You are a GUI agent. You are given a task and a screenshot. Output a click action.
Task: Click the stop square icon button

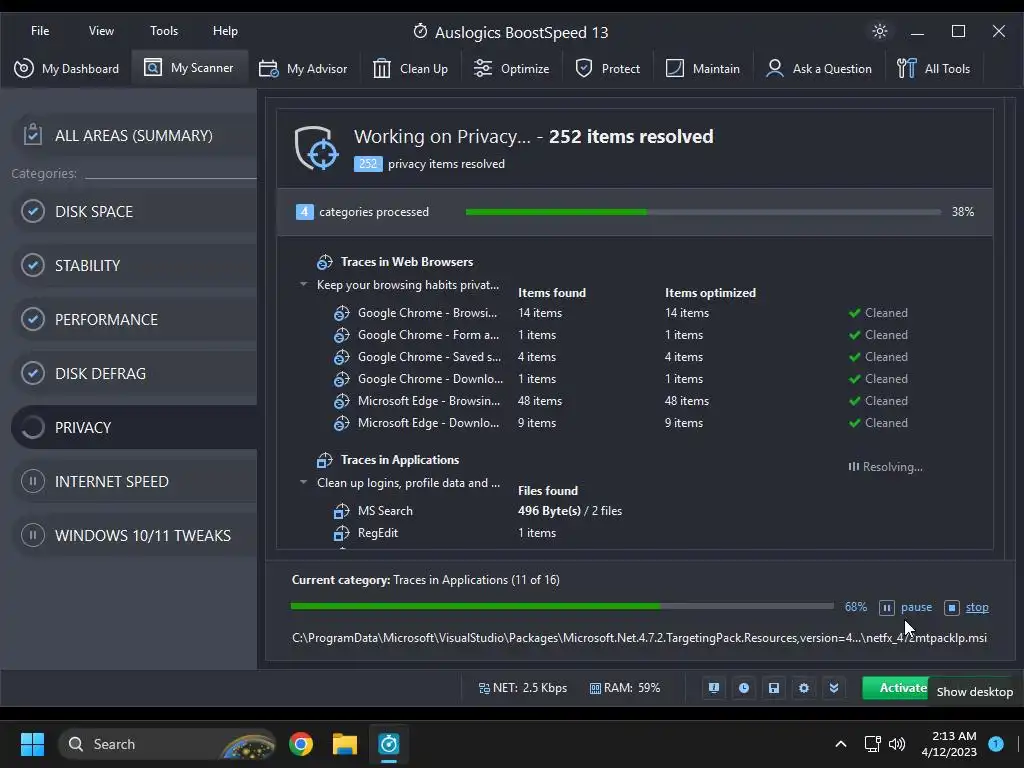point(952,608)
